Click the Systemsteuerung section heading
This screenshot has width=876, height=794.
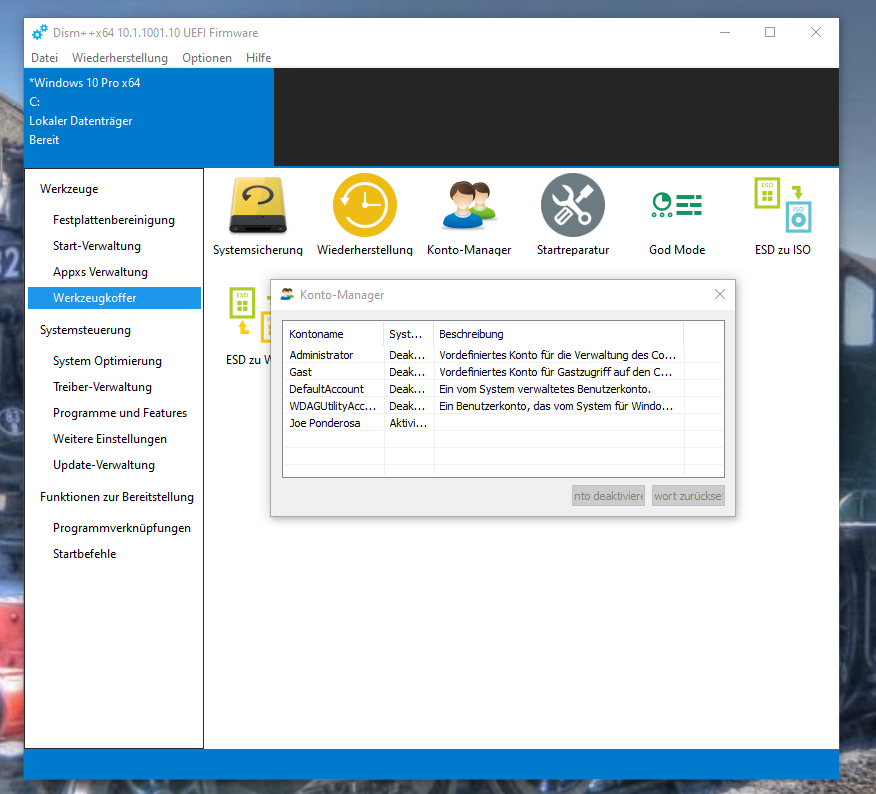tap(85, 330)
